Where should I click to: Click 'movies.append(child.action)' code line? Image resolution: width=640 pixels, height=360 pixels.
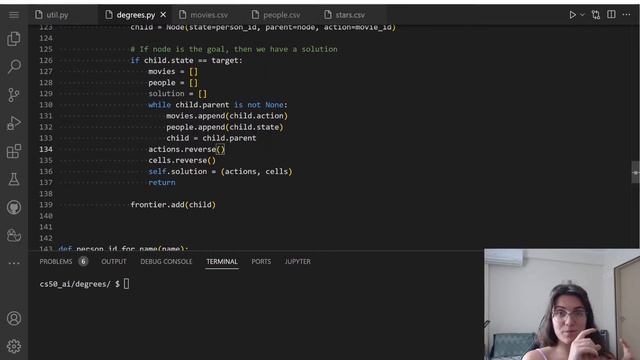[227, 116]
